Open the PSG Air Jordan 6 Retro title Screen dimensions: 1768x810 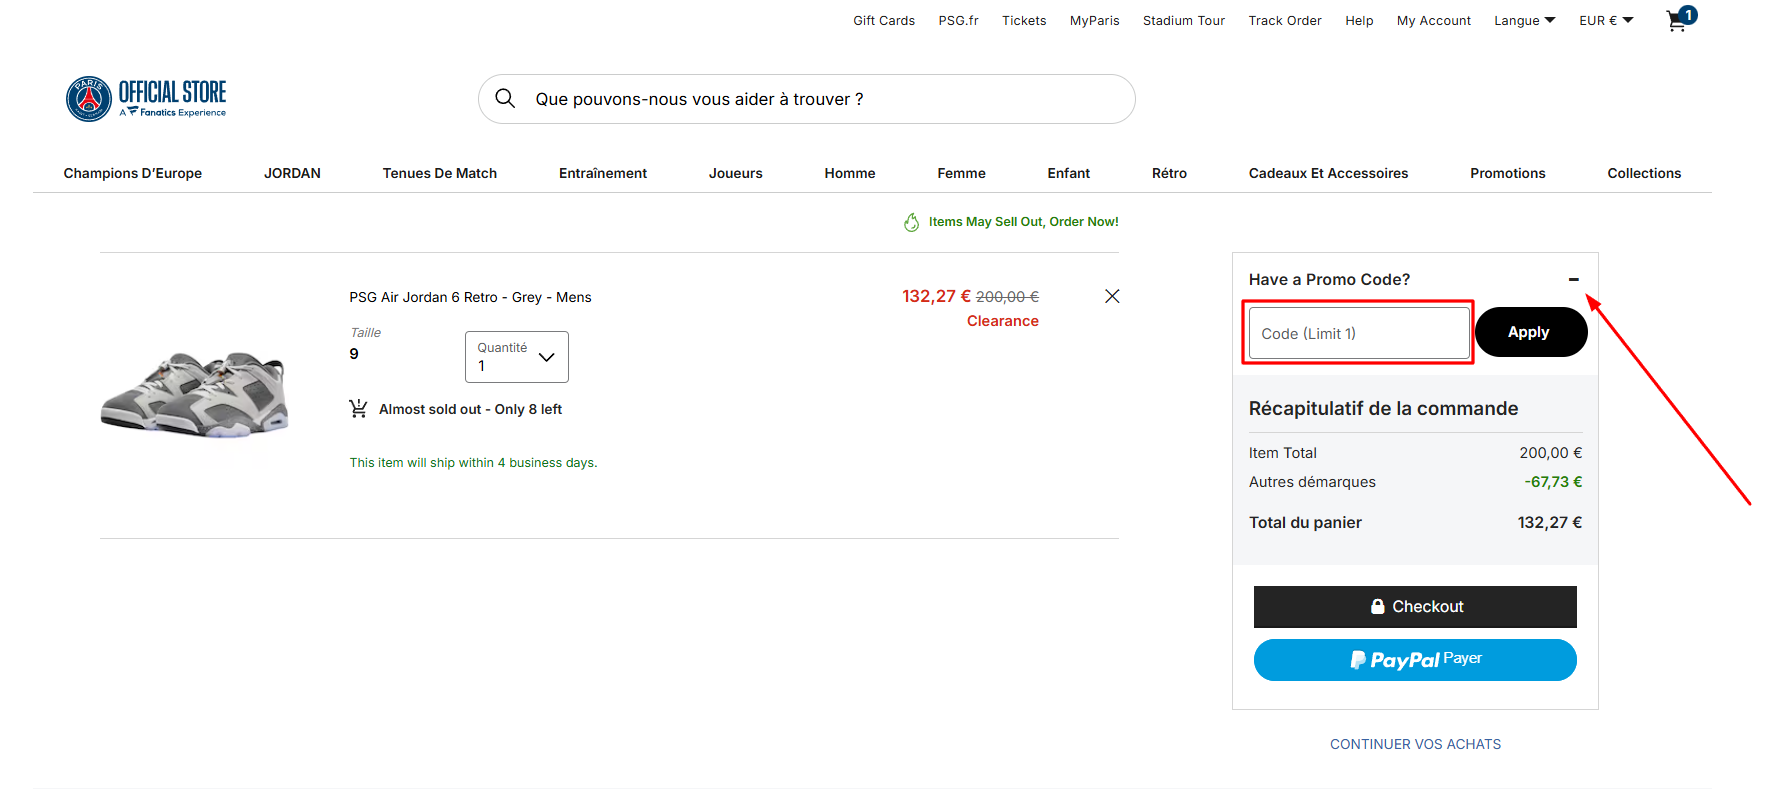(x=470, y=297)
